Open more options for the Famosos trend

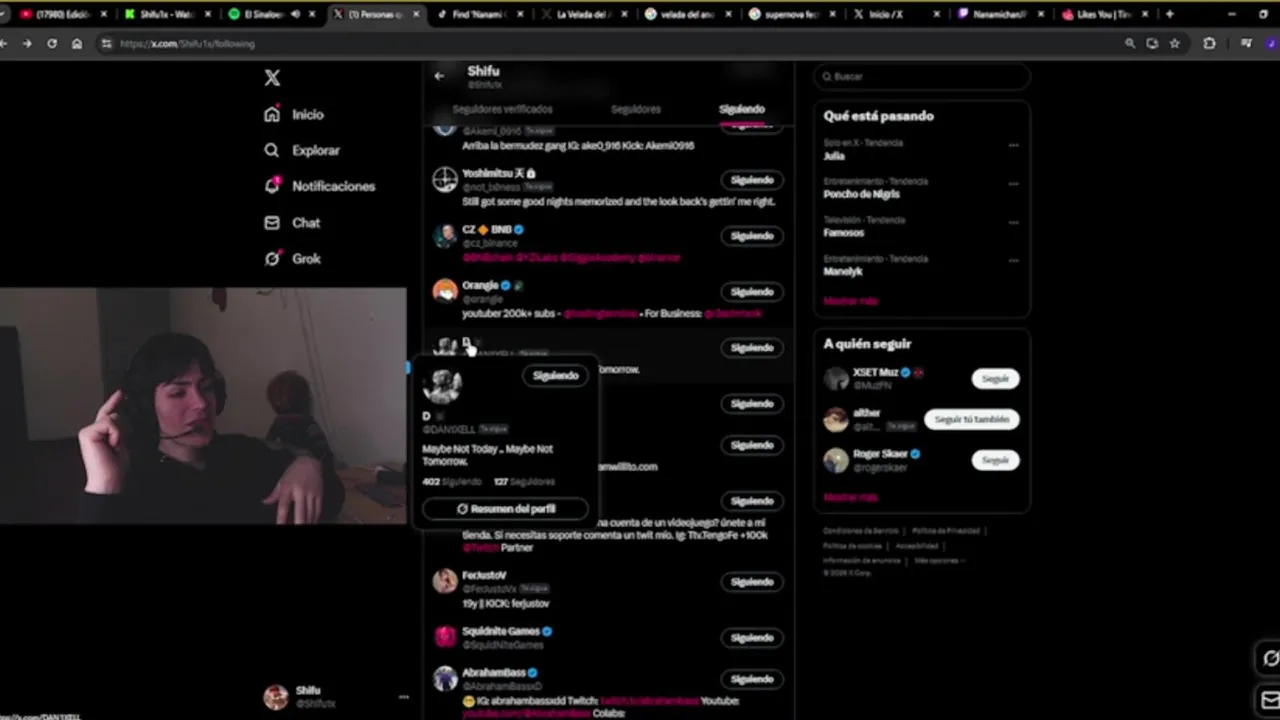pos(1013,223)
